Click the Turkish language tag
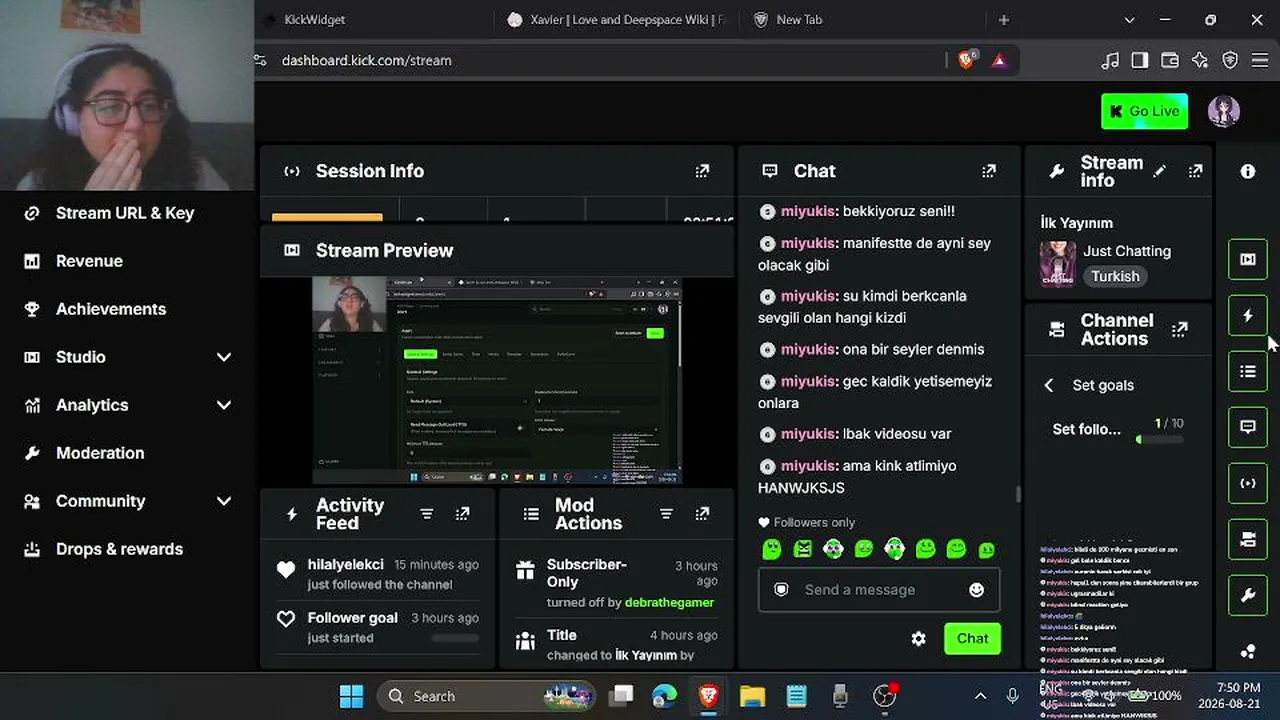1280x720 pixels. (x=1115, y=276)
